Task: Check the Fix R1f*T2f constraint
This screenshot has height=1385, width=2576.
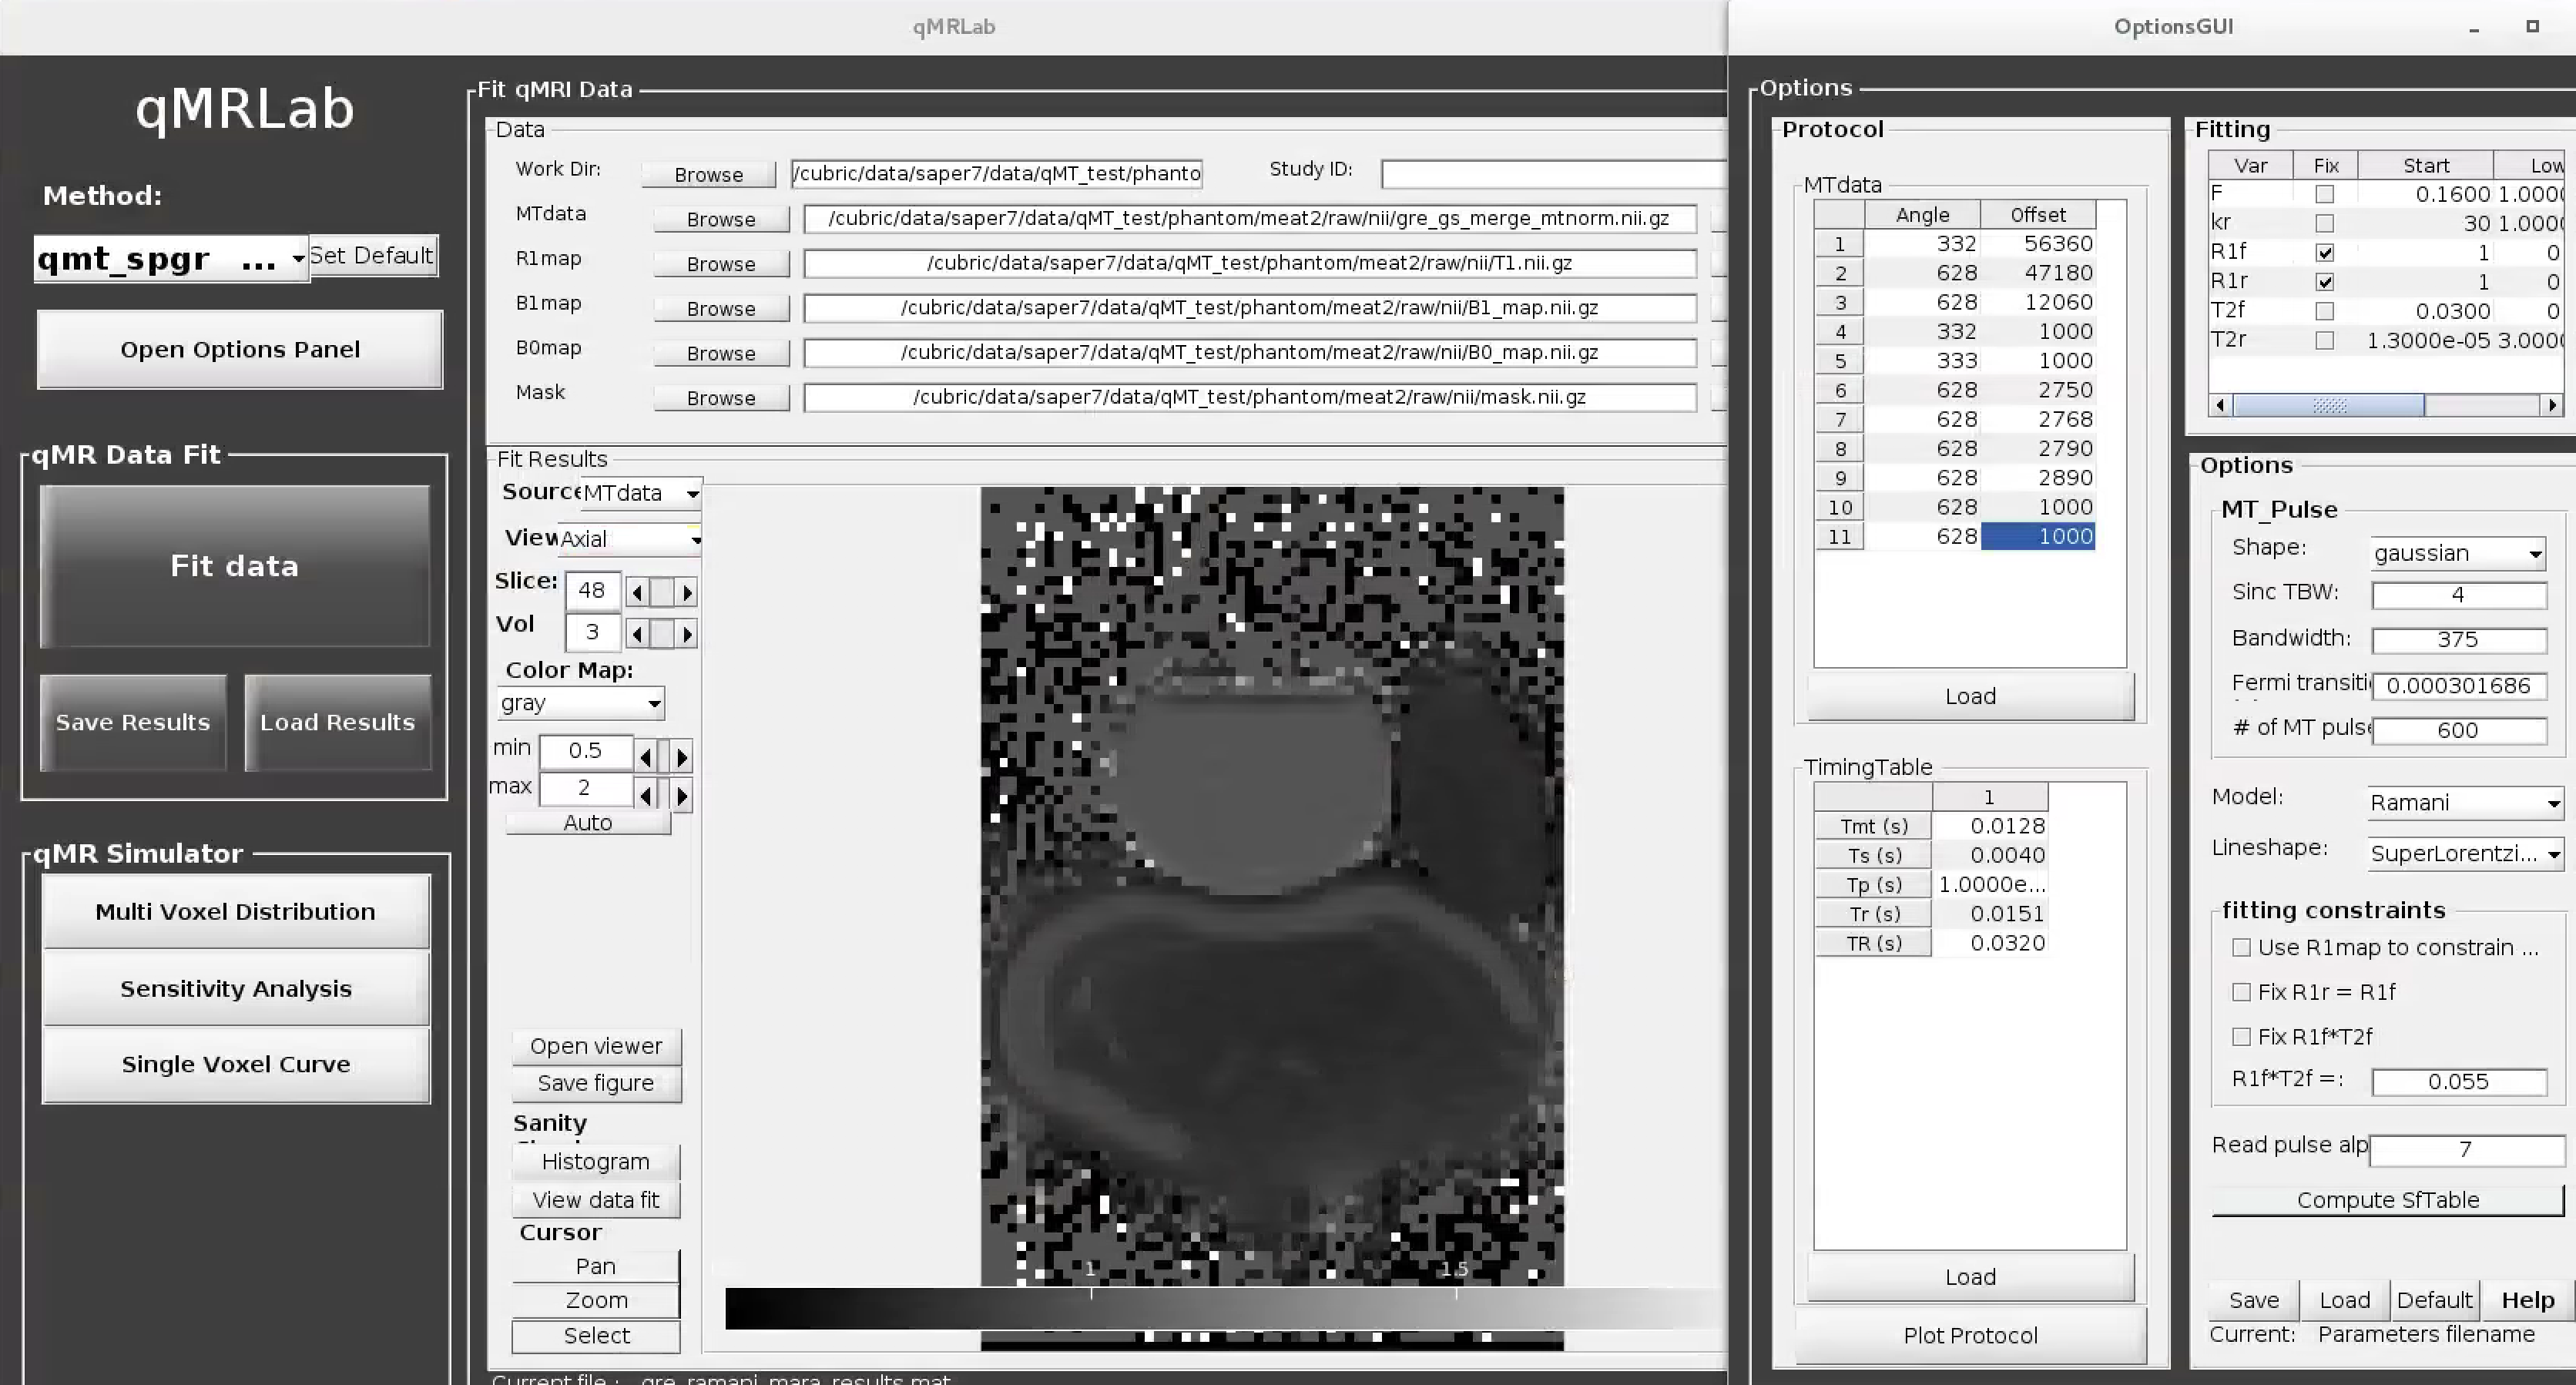Action: coord(2240,1037)
